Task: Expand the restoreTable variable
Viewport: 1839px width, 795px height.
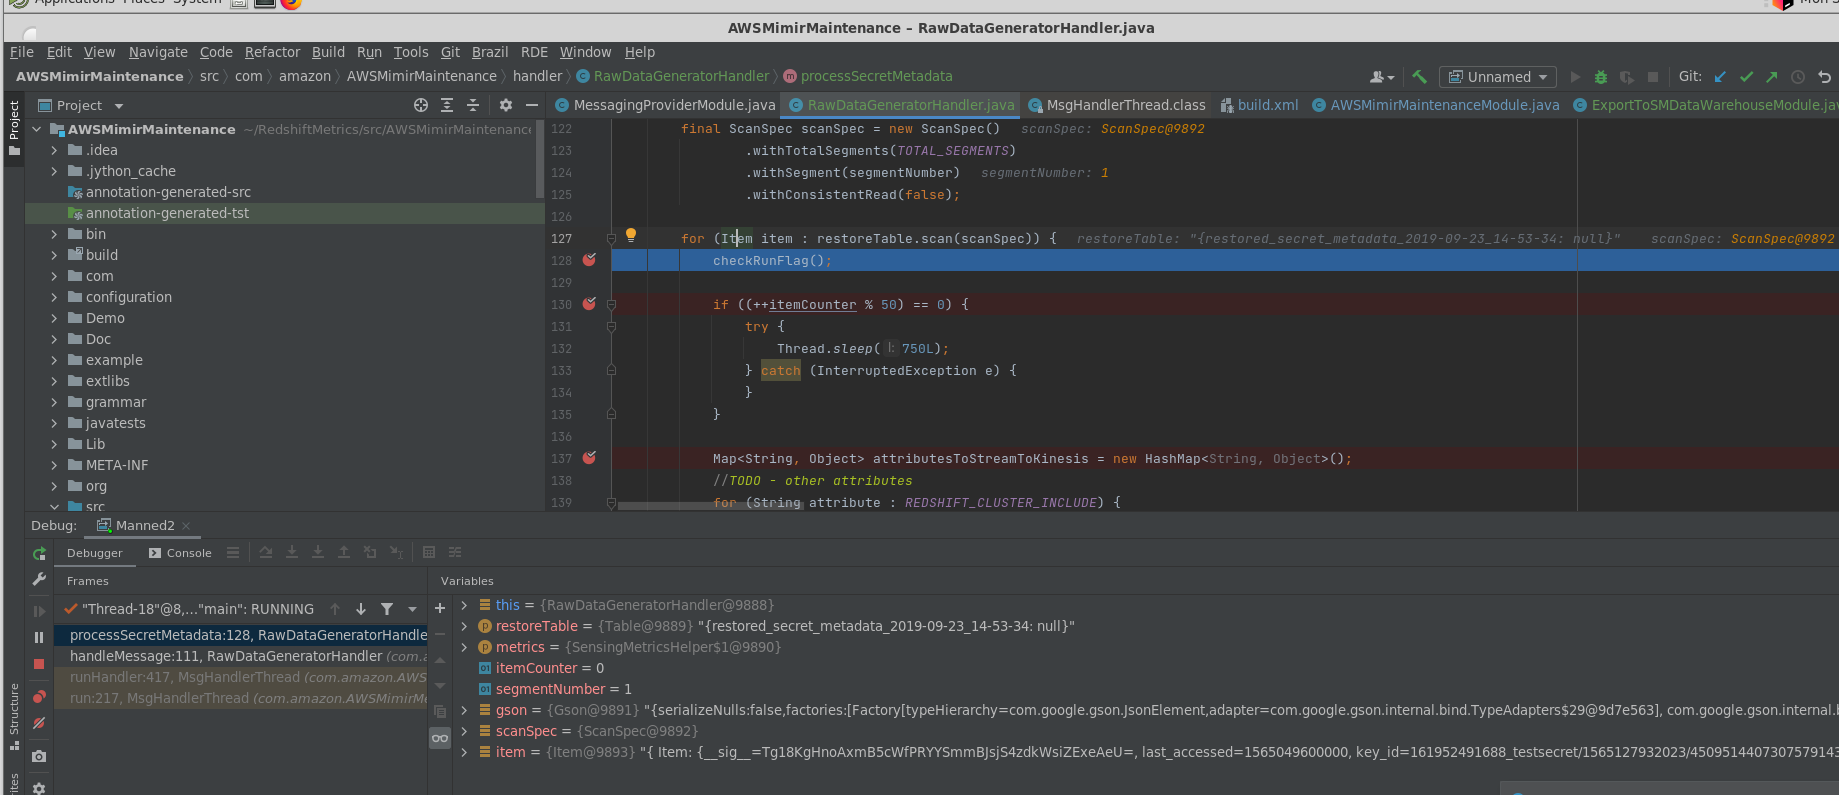Action: [464, 626]
